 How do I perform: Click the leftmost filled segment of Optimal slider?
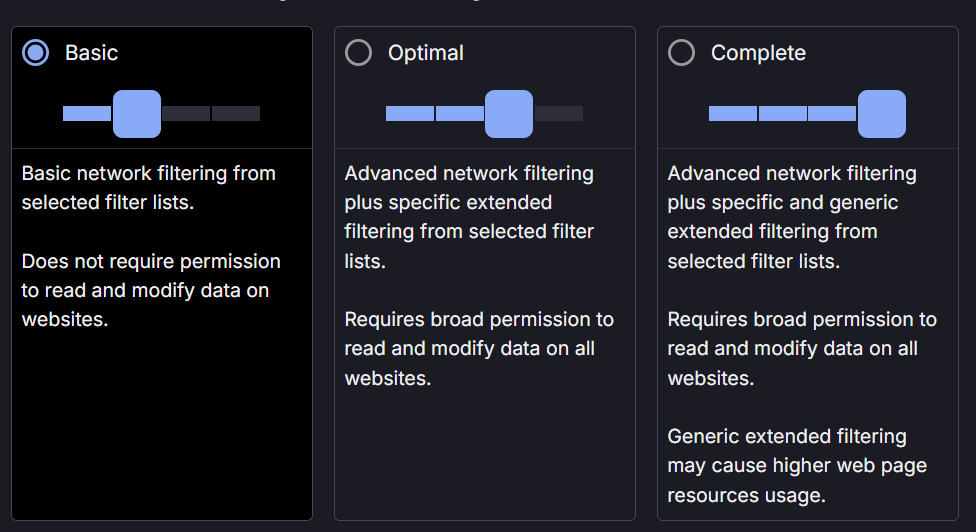[409, 114]
